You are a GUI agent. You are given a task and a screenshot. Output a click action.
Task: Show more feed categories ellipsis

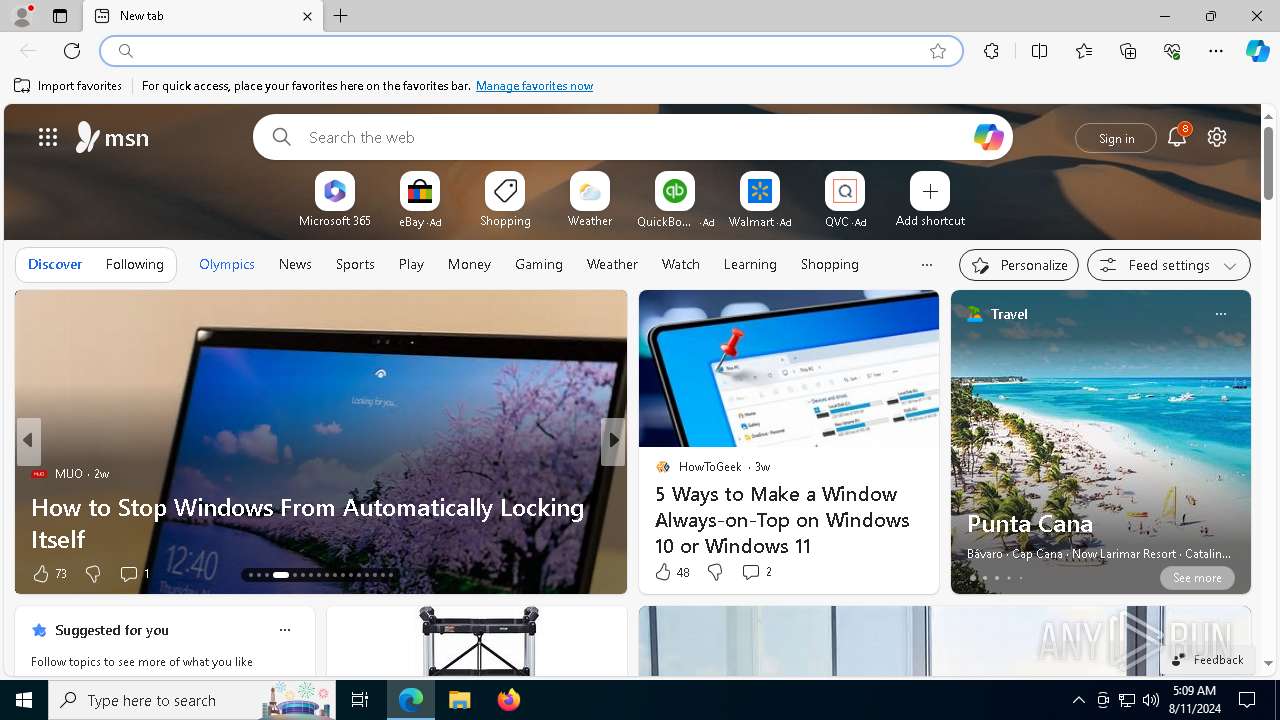927,265
